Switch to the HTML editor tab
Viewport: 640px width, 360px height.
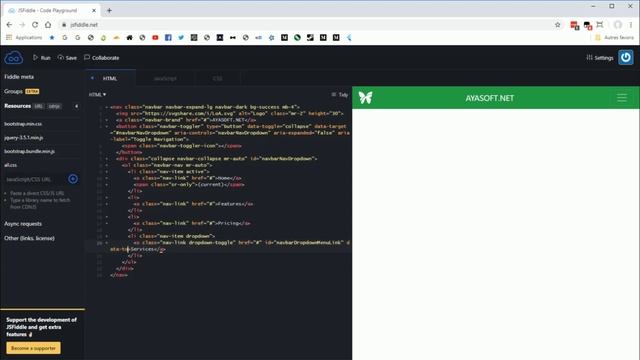[x=110, y=78]
